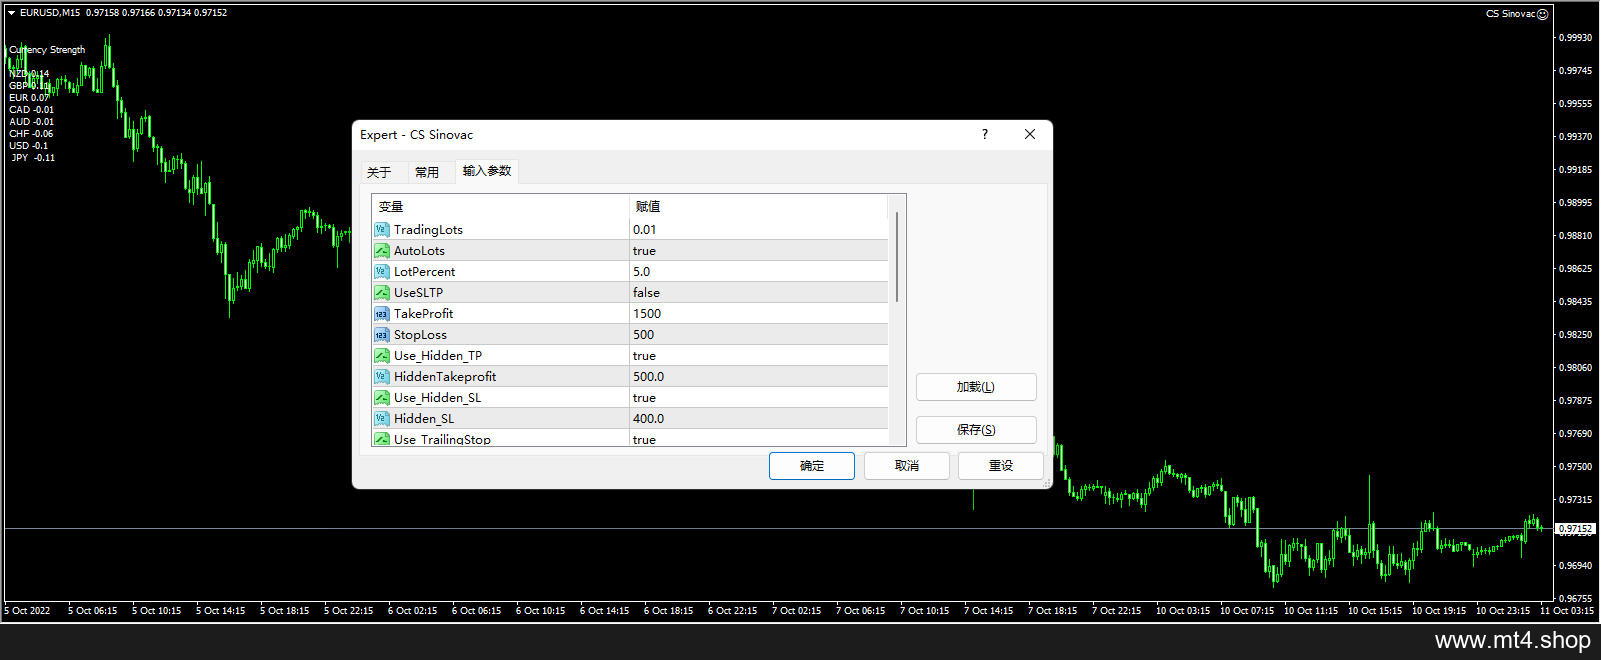Click the StopLoss integer icon
This screenshot has width=1601, height=660.
point(381,335)
